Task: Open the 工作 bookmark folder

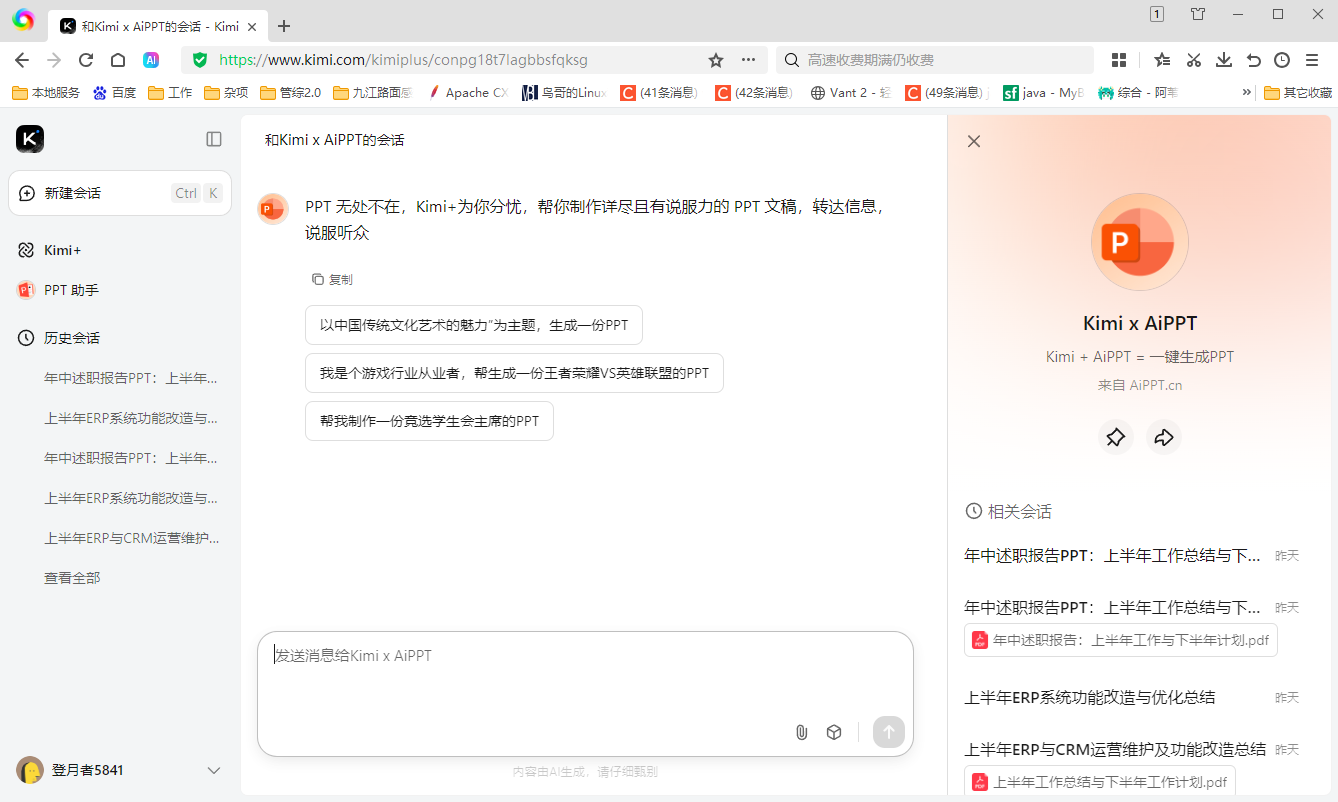Action: 170,92
